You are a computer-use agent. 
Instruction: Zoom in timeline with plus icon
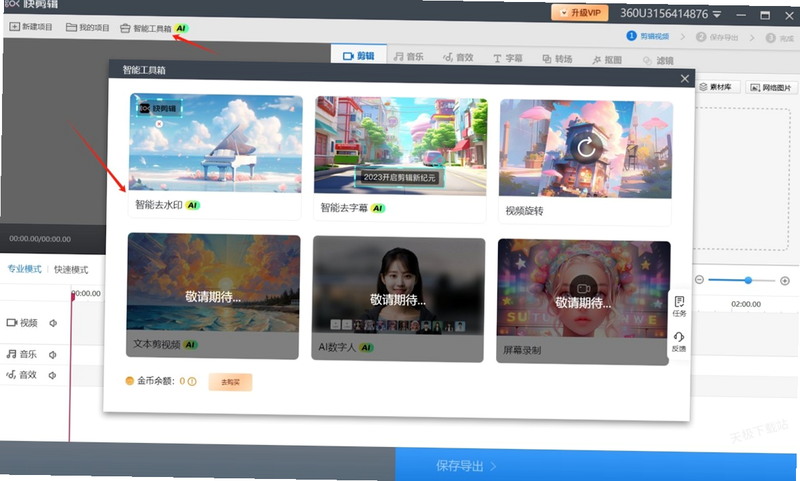click(785, 281)
